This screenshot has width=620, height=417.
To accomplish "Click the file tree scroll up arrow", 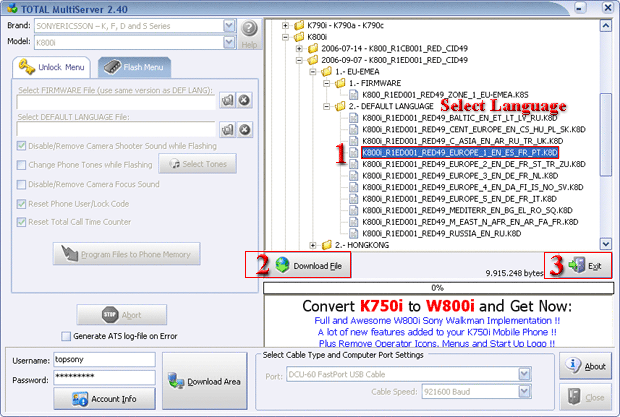I will 605,26.
